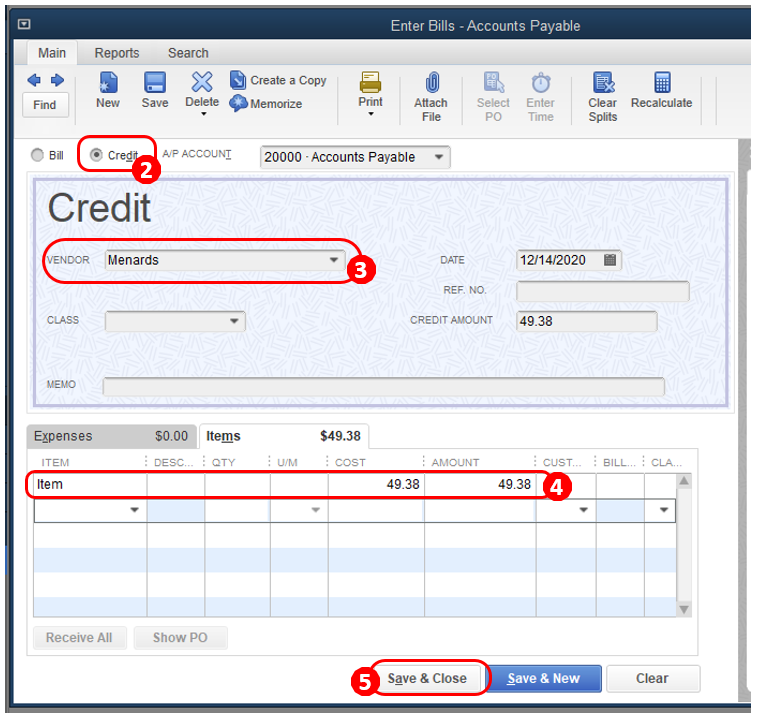Image resolution: width=759 pixels, height=719 pixels.
Task: Click the QTY column header
Action: tap(223, 462)
